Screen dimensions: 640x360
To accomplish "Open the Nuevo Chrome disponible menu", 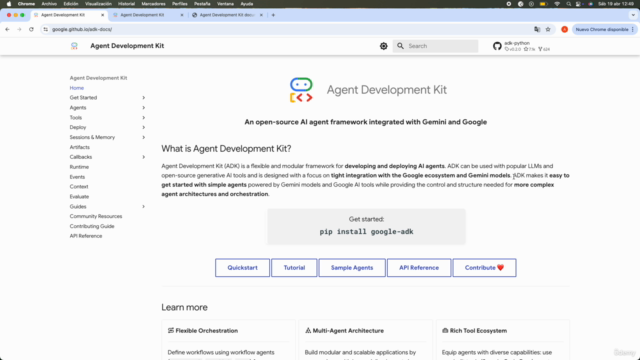I will pyautogui.click(x=604, y=29).
